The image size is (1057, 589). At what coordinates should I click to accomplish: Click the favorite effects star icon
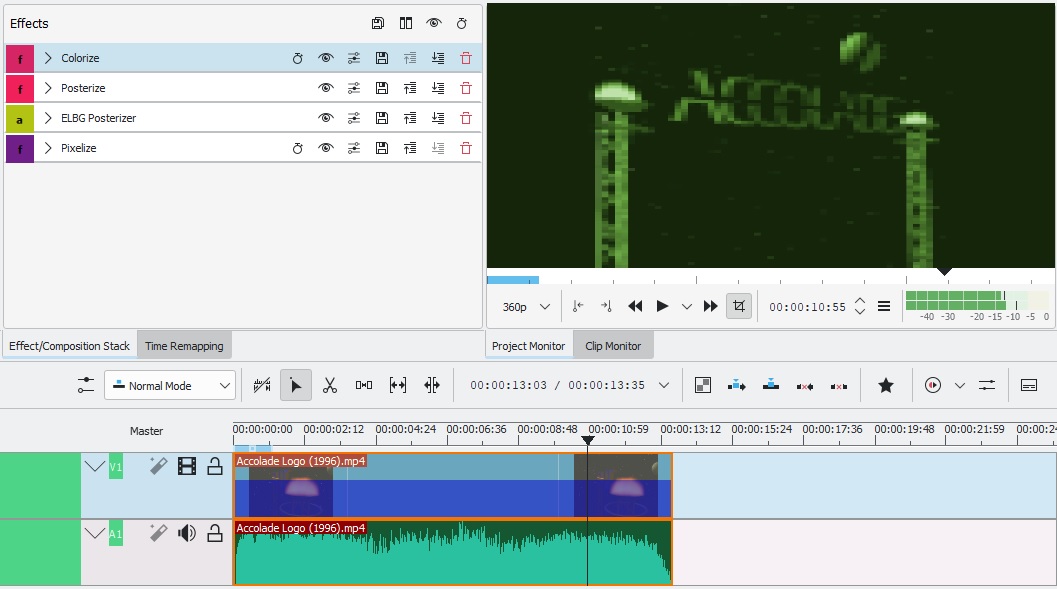(886, 385)
